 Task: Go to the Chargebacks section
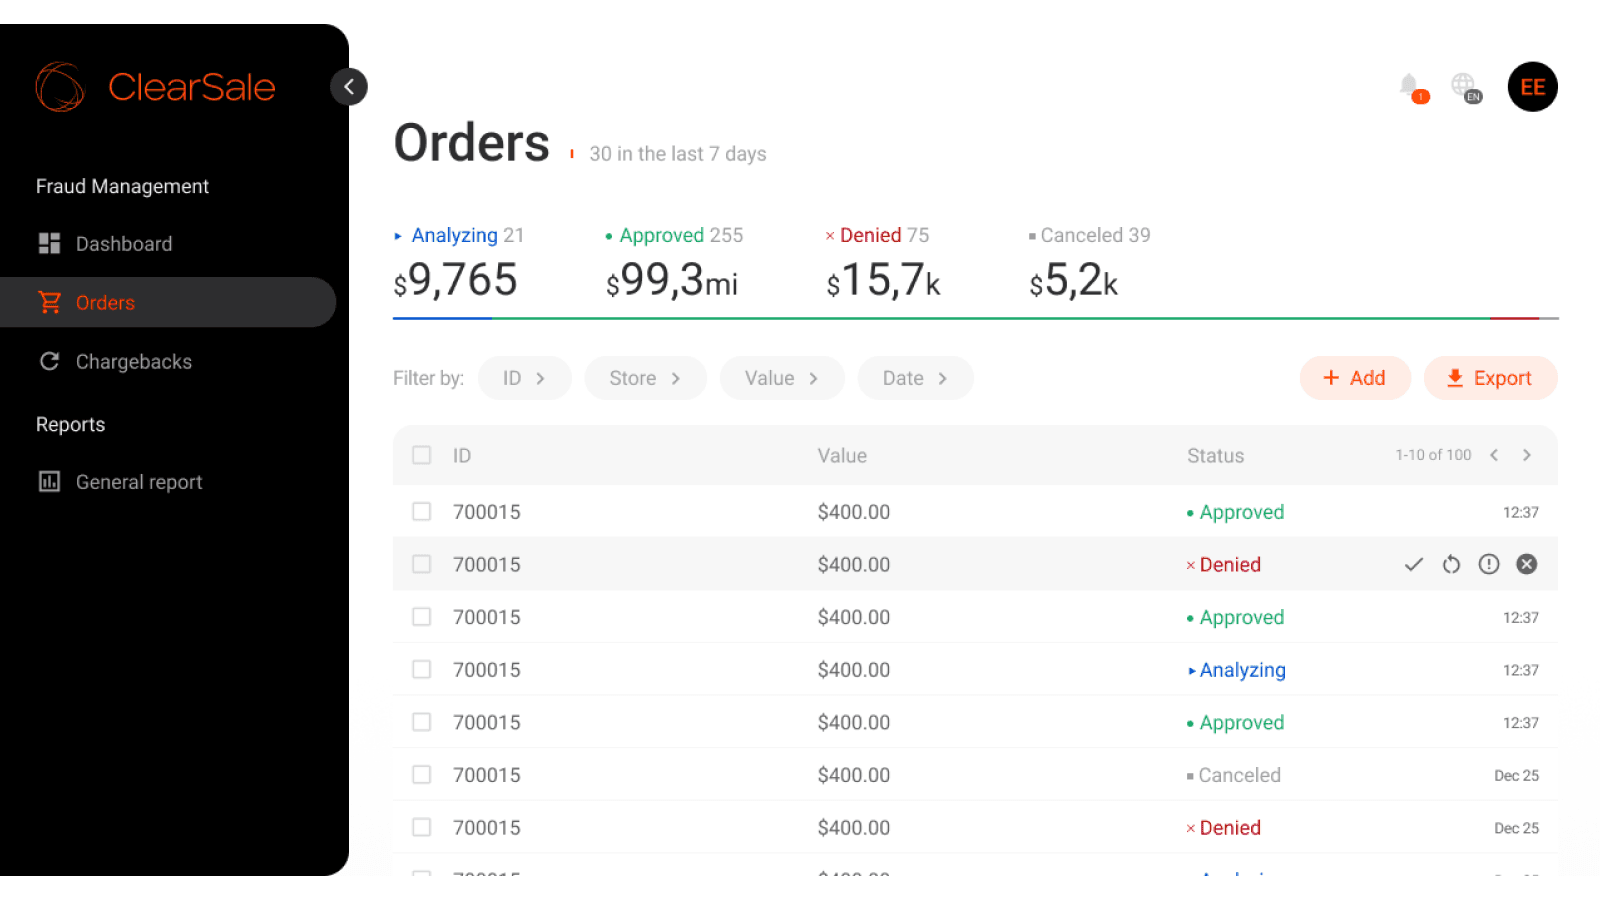pyautogui.click(x=133, y=361)
